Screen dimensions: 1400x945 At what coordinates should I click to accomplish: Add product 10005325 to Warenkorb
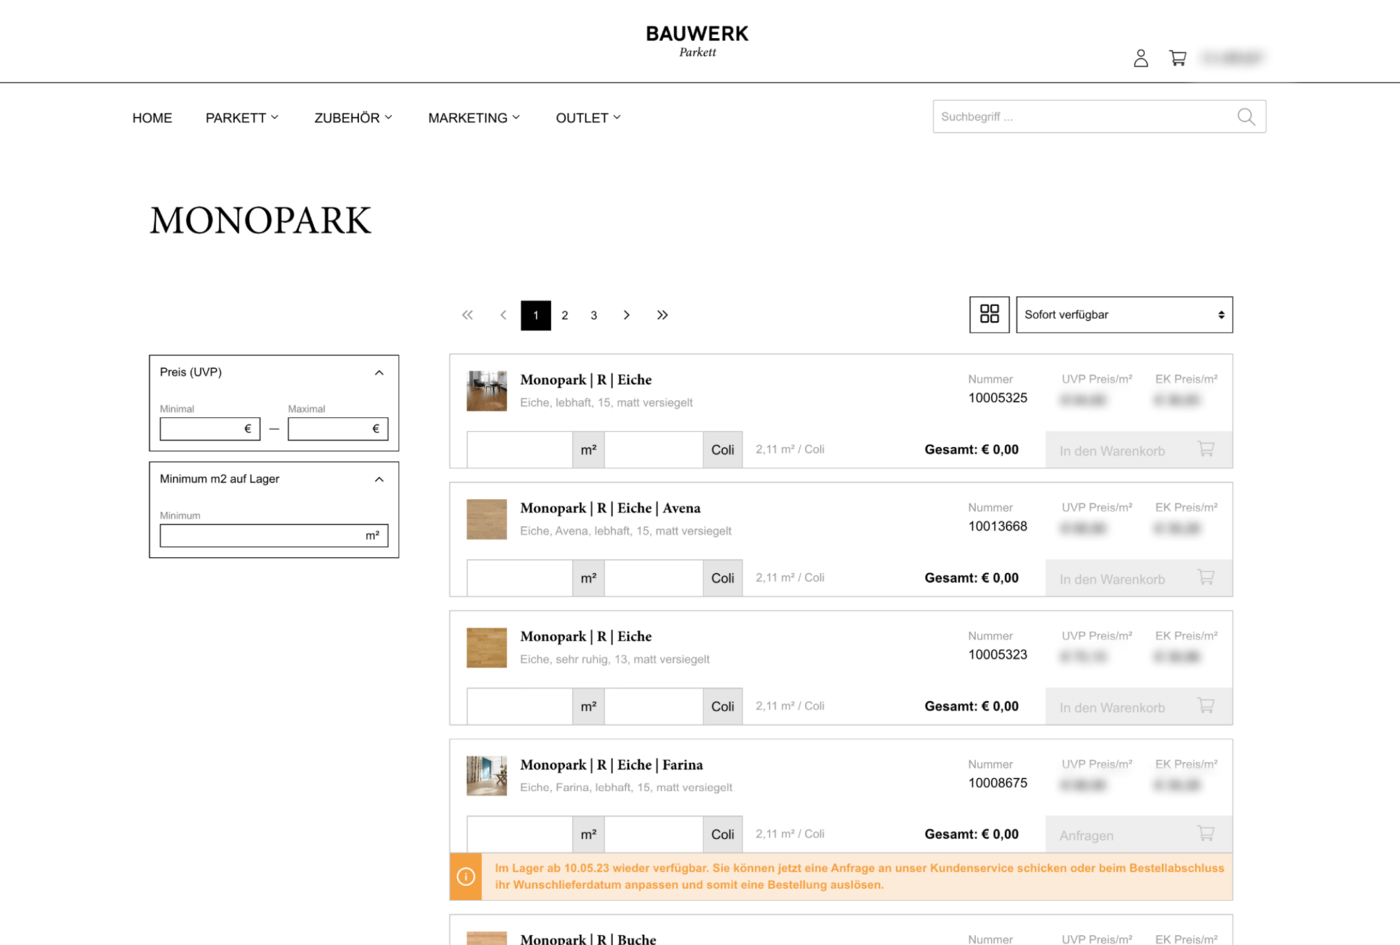point(1137,451)
